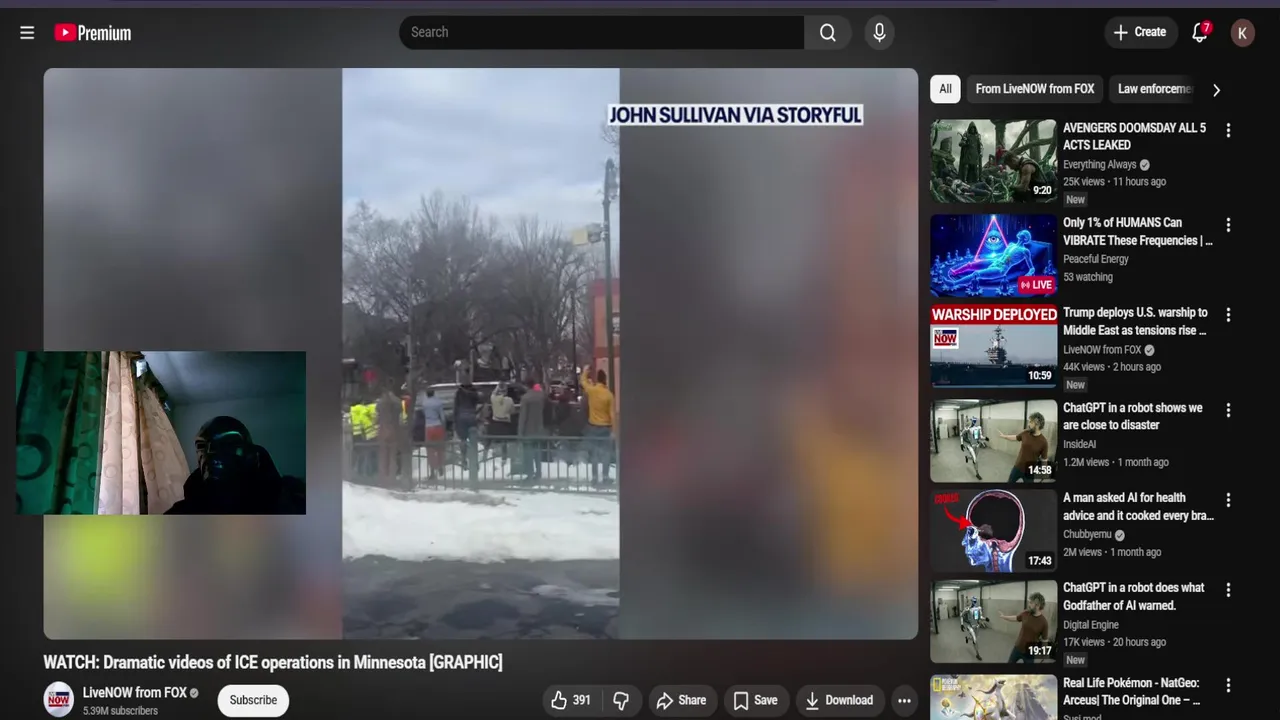Open options for Avengers Doomsday video

click(x=1228, y=130)
